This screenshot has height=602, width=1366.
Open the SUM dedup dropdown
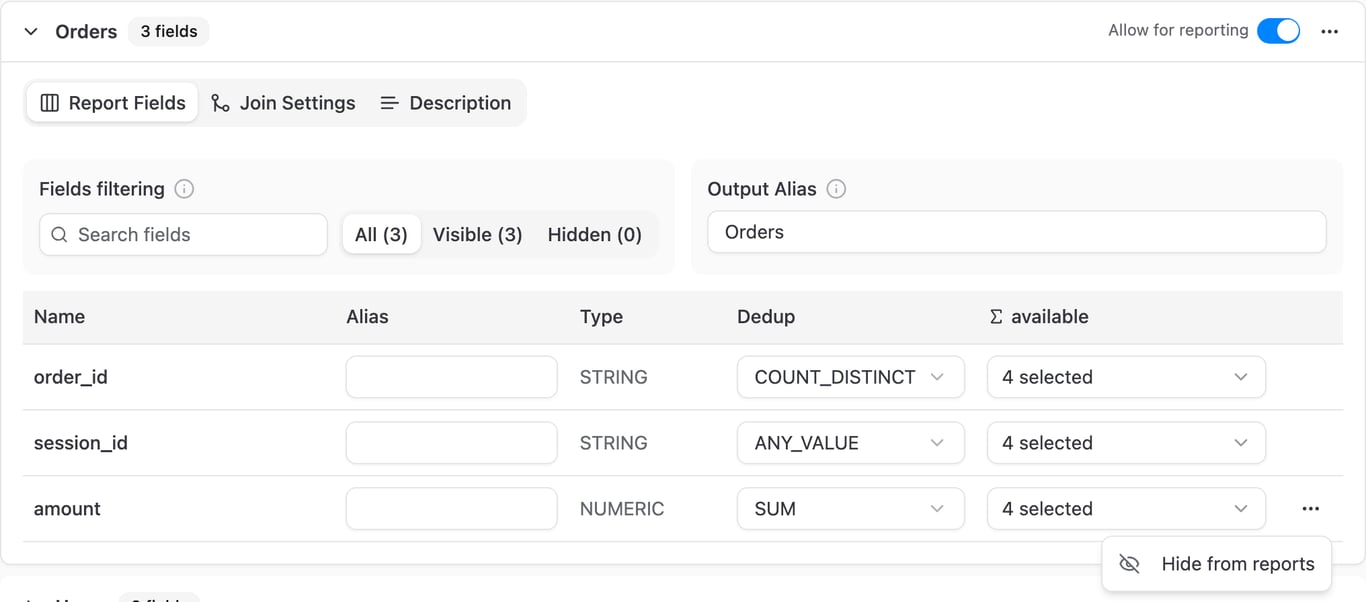coord(851,509)
